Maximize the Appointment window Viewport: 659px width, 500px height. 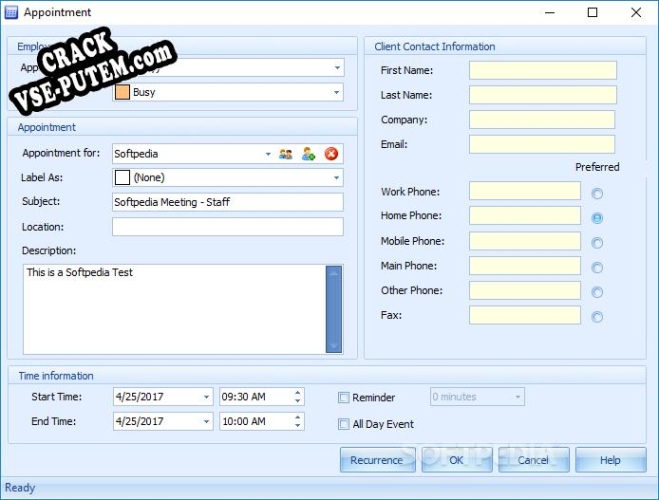click(x=592, y=13)
